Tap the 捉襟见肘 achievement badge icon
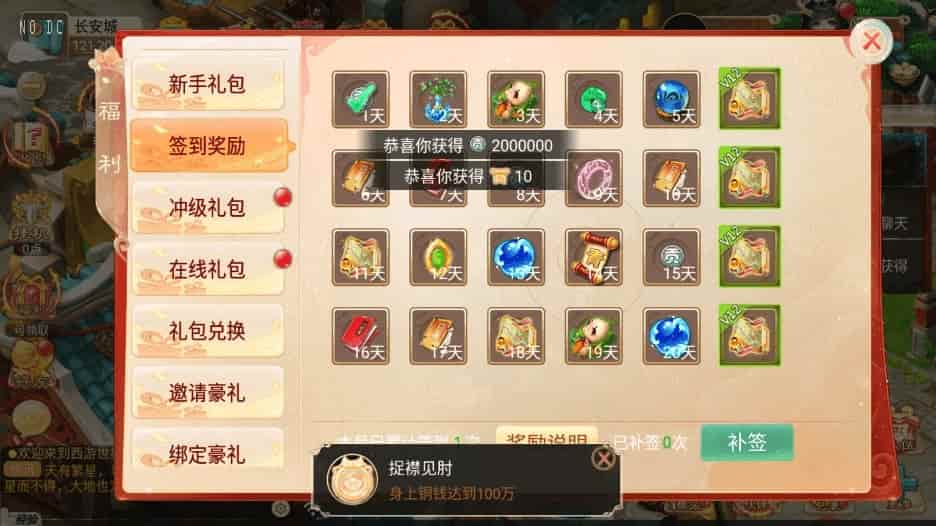 (x=353, y=479)
